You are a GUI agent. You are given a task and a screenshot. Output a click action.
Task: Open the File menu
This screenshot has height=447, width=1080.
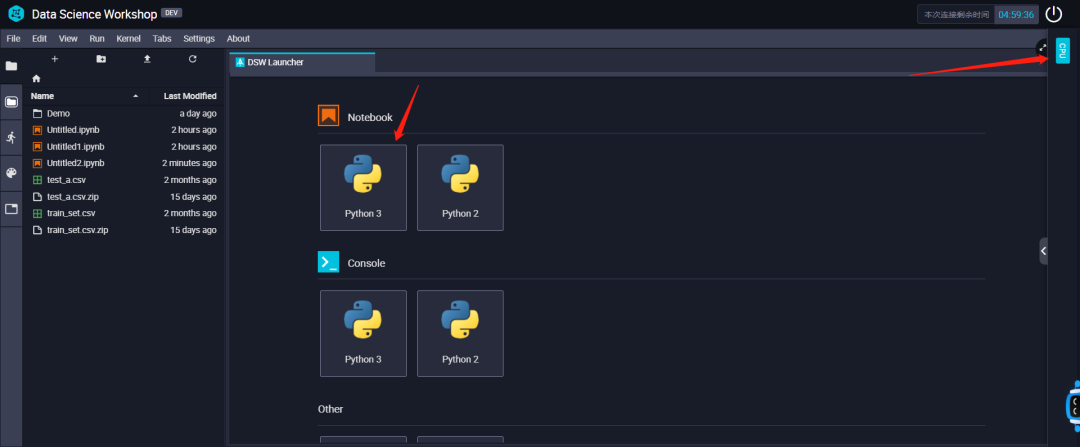pyautogui.click(x=13, y=39)
